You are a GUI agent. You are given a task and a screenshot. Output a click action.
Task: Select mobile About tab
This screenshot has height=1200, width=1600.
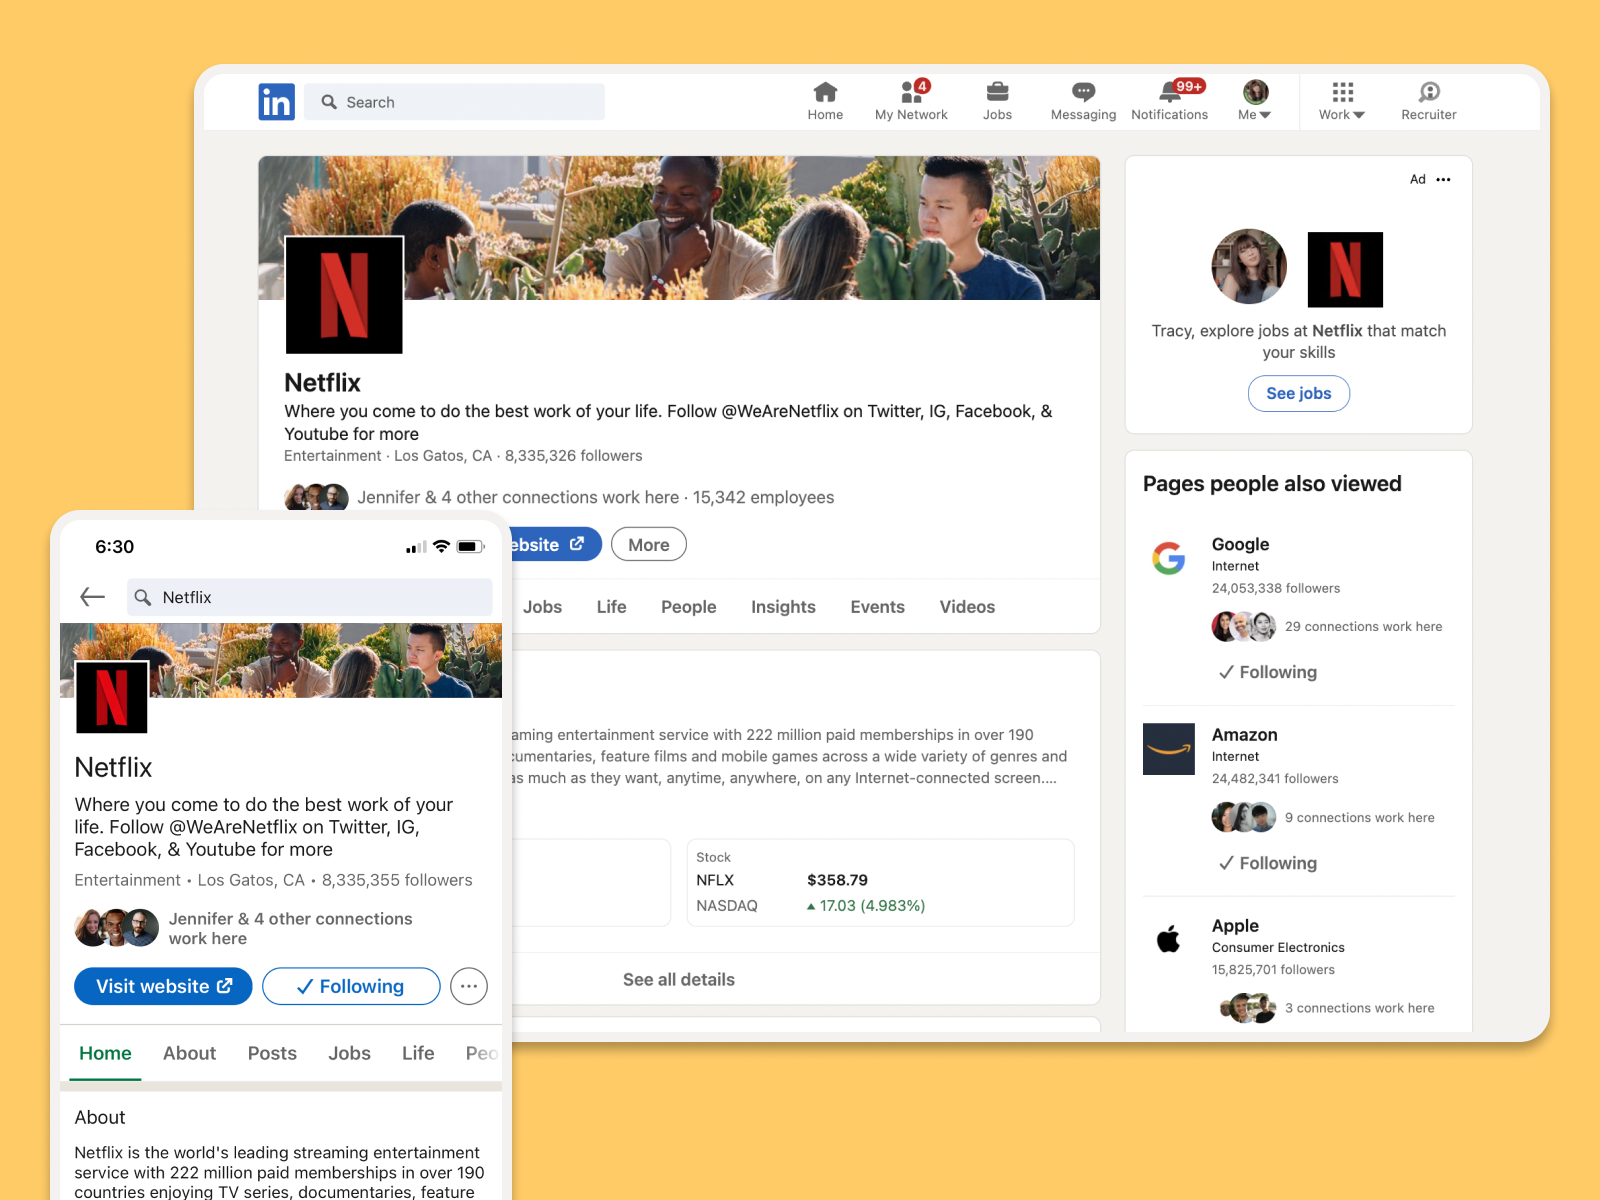[189, 1053]
